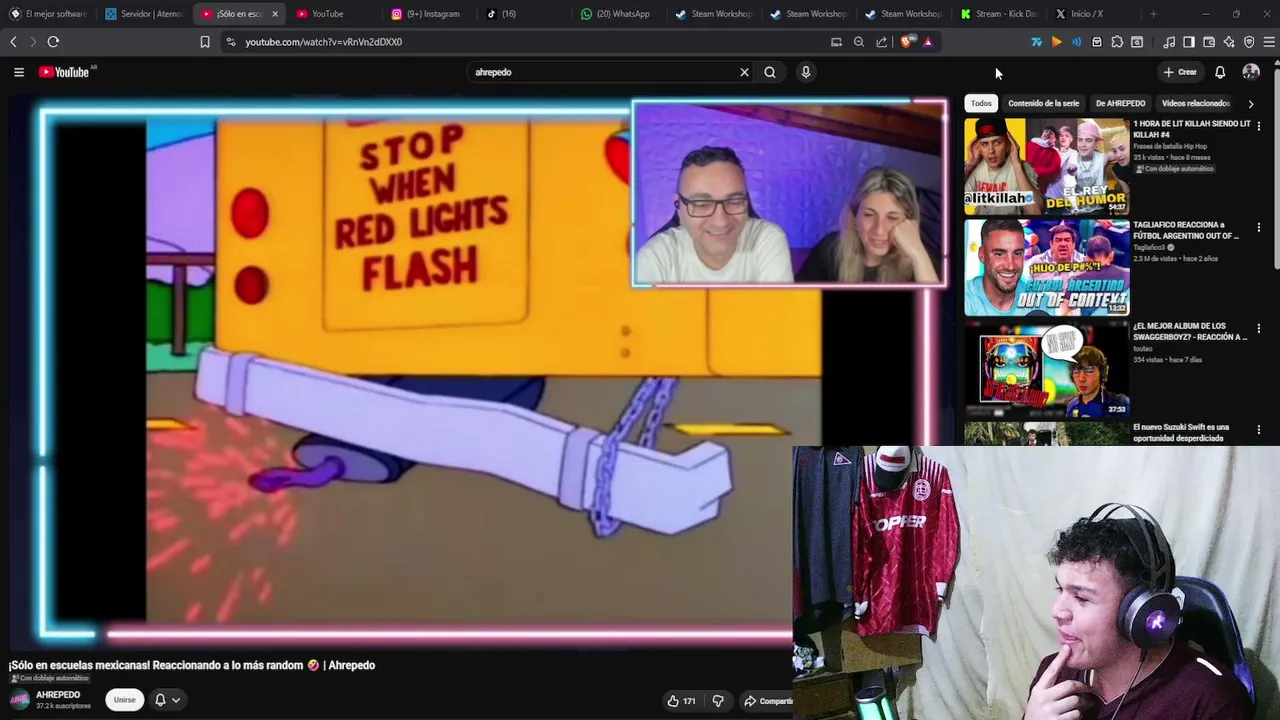Viewport: 1280px width, 720px height.
Task: Close the active YouTube video tab
Action: tap(275, 14)
